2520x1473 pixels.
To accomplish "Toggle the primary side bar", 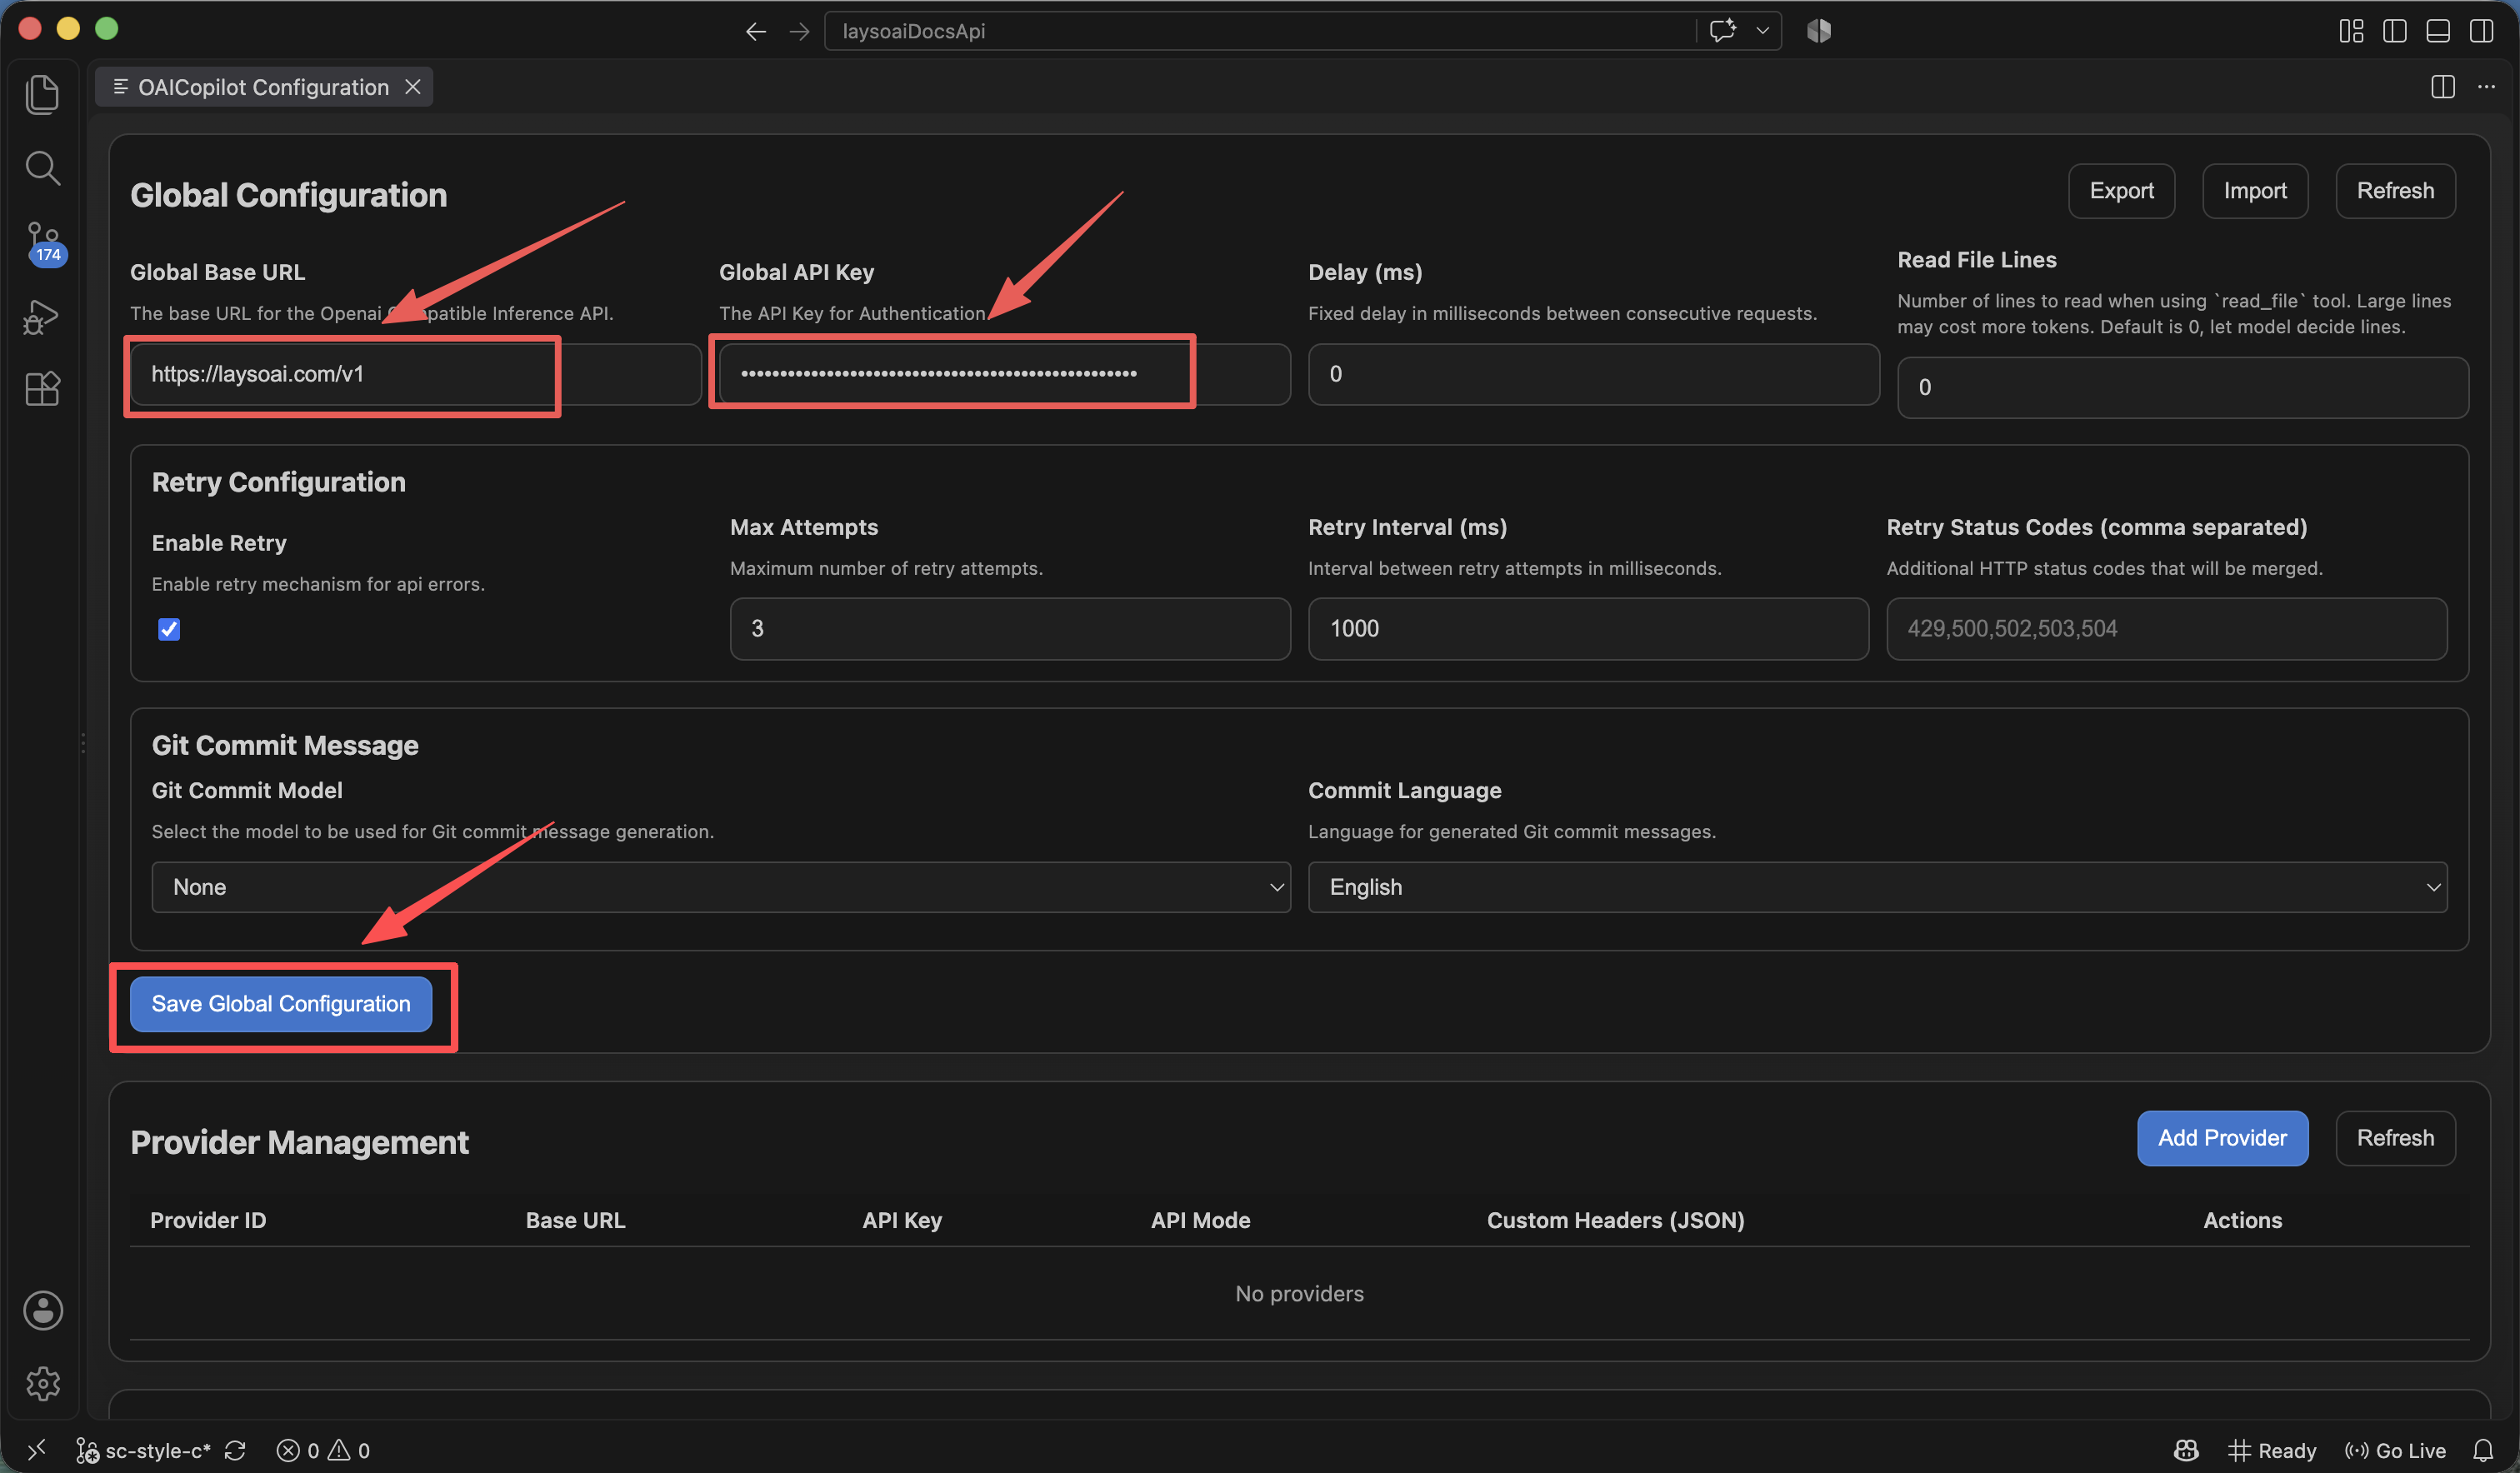I will click(2394, 31).
